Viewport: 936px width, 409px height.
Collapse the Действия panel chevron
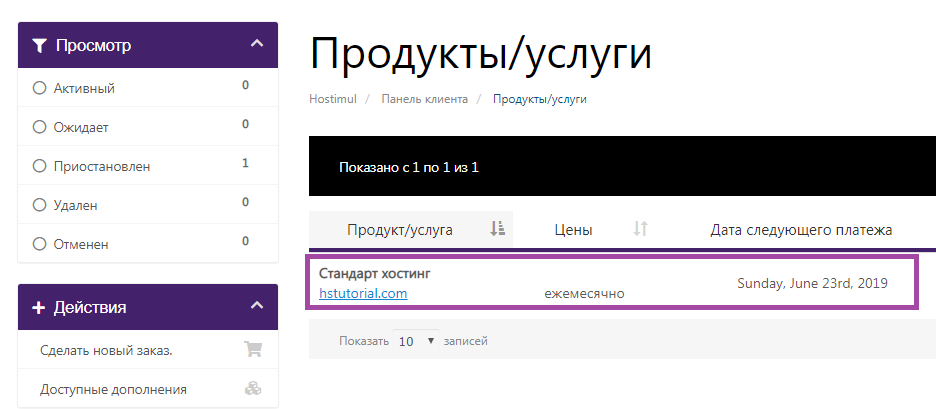tap(257, 306)
